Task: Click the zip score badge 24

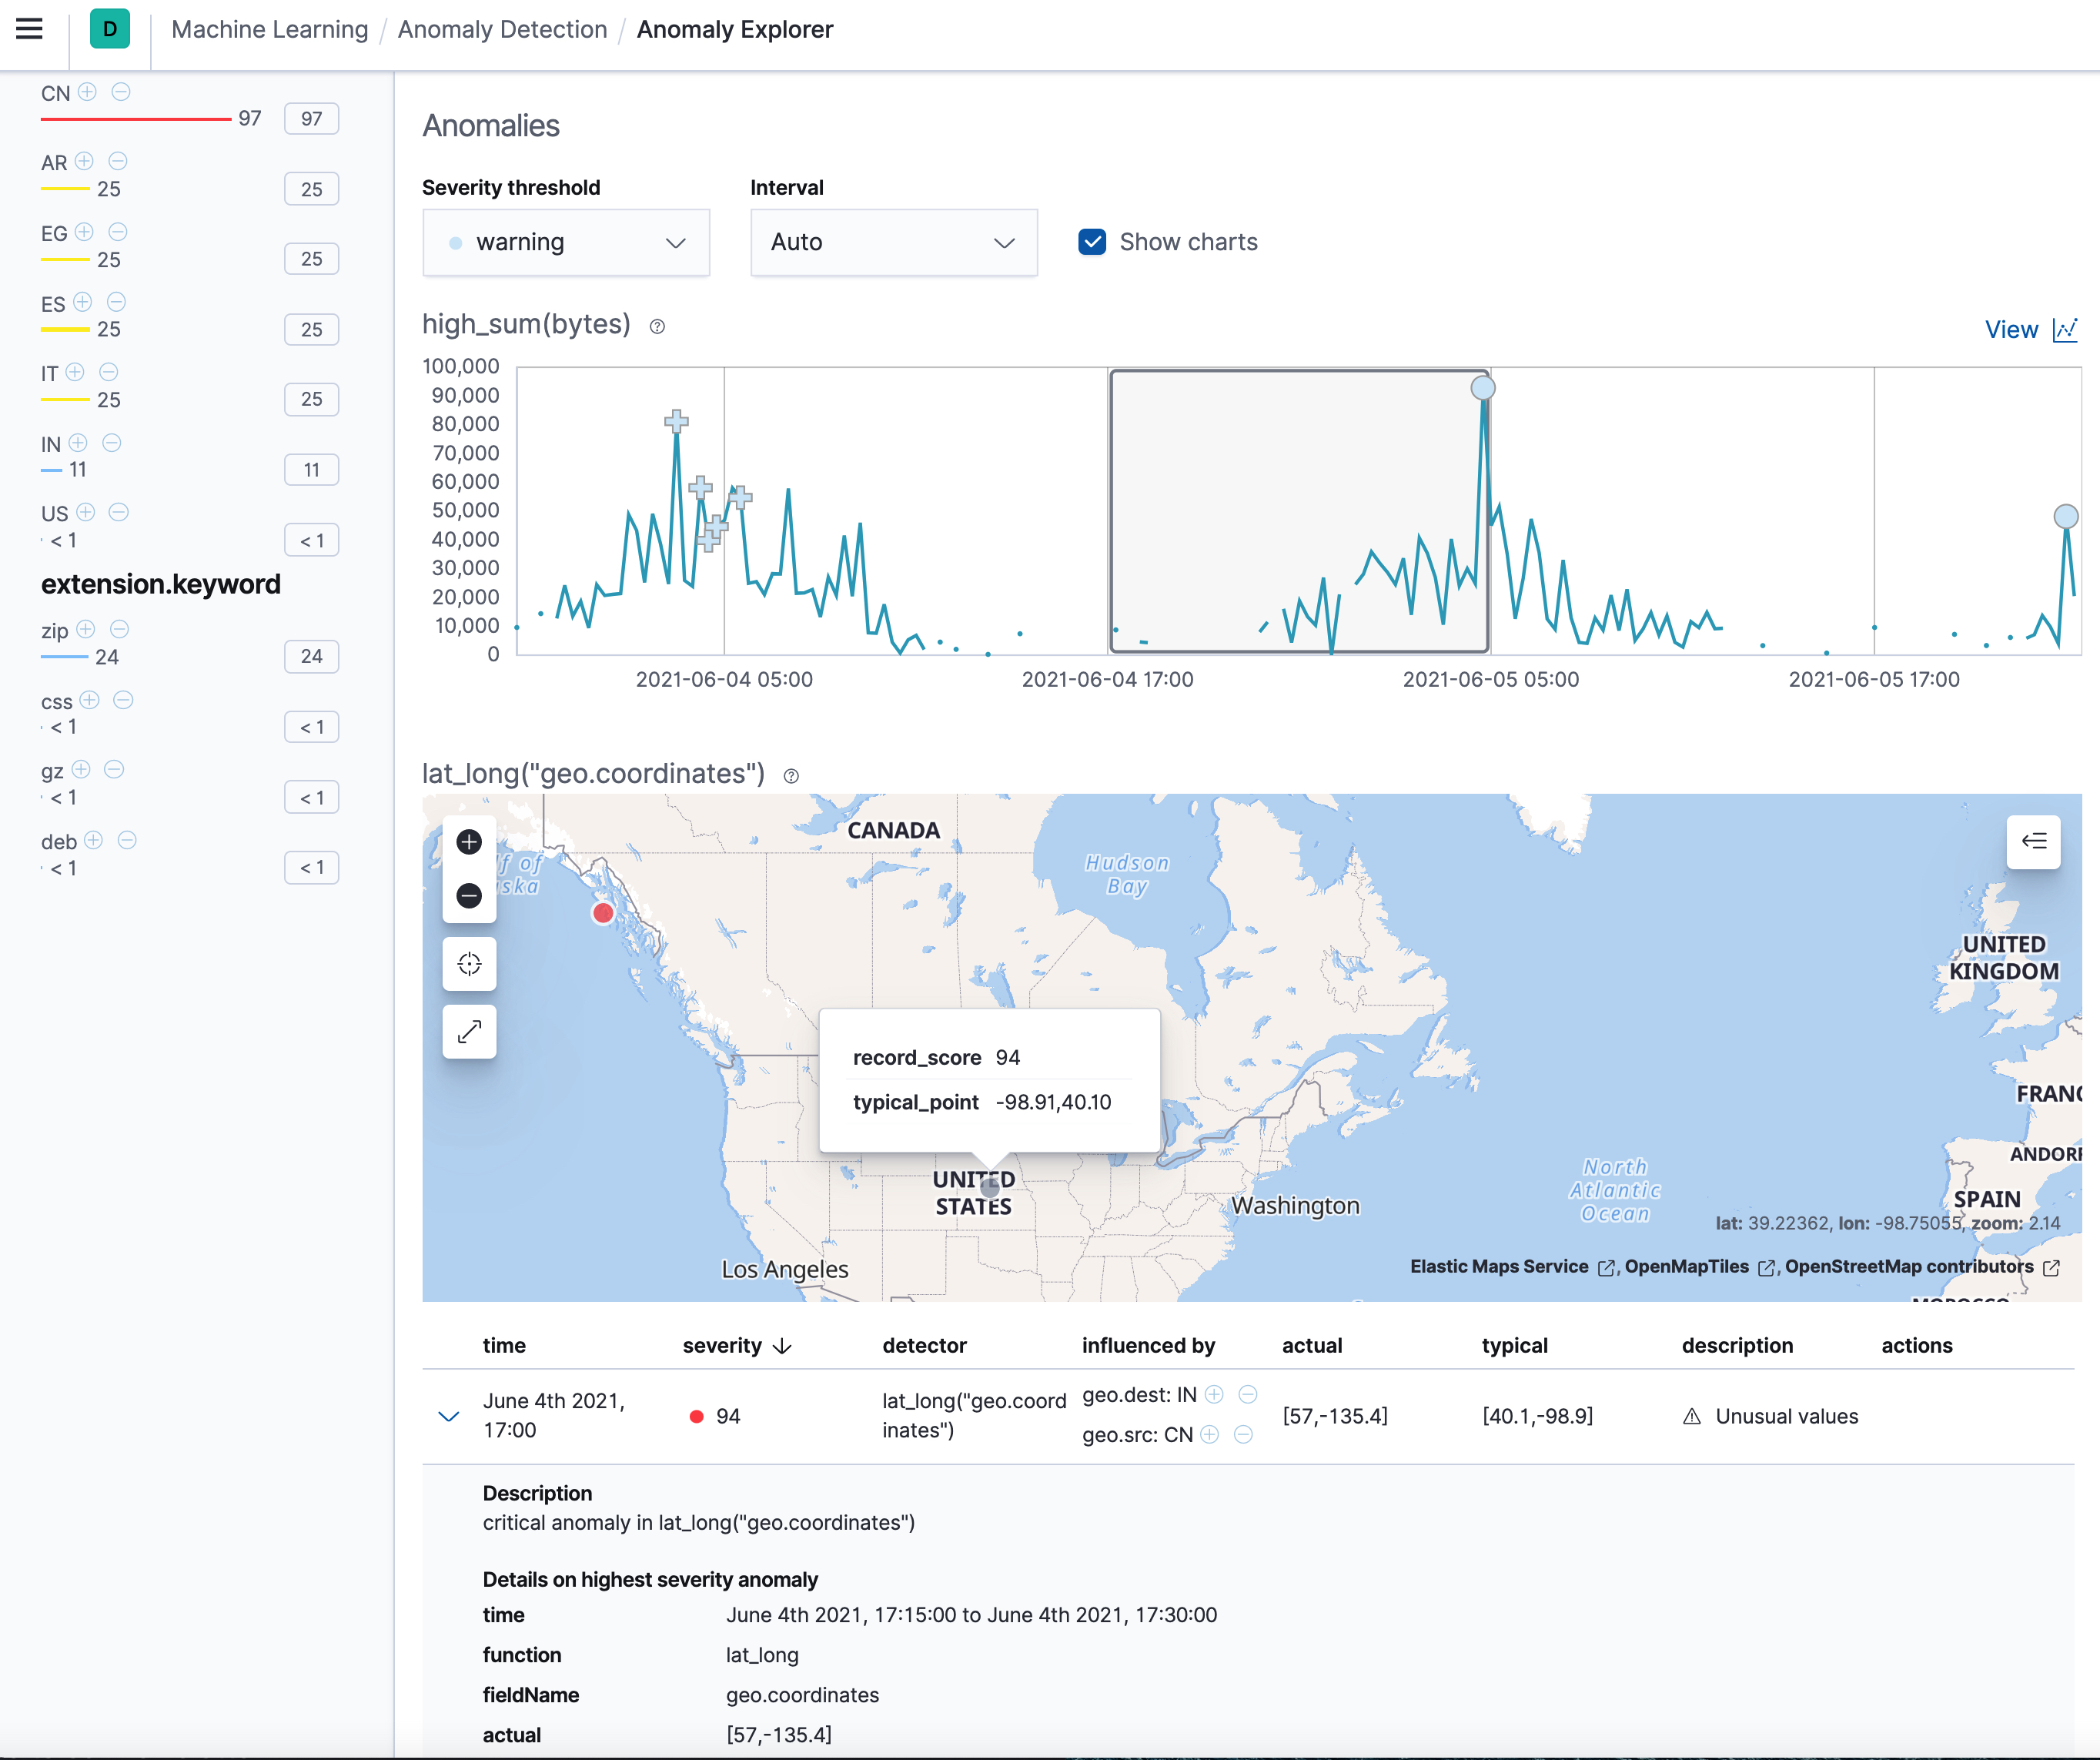Action: (x=311, y=656)
